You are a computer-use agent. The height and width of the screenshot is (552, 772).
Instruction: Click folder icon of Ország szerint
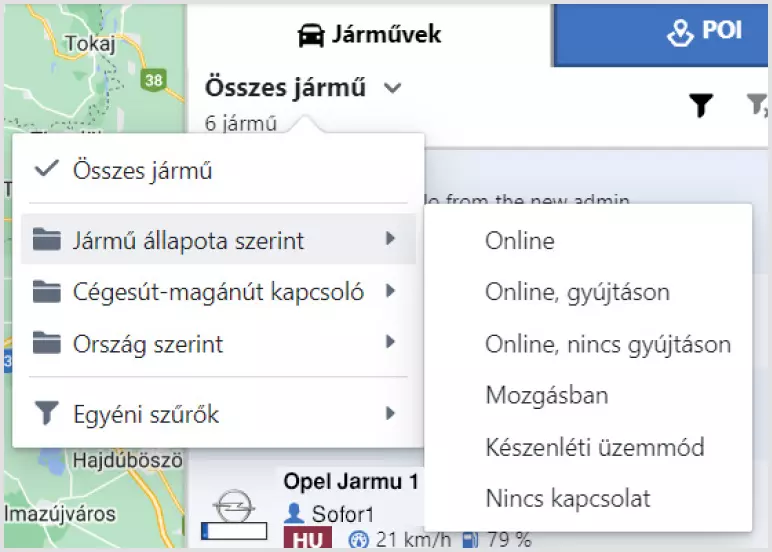(x=47, y=343)
